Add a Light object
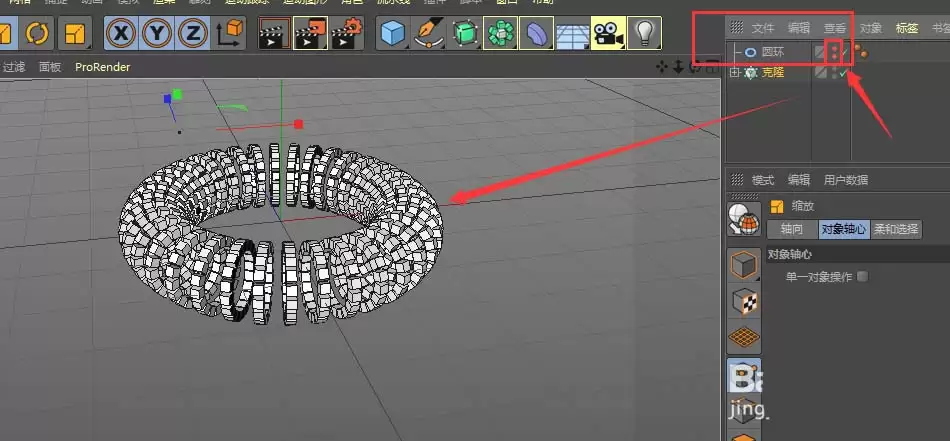 [x=644, y=33]
